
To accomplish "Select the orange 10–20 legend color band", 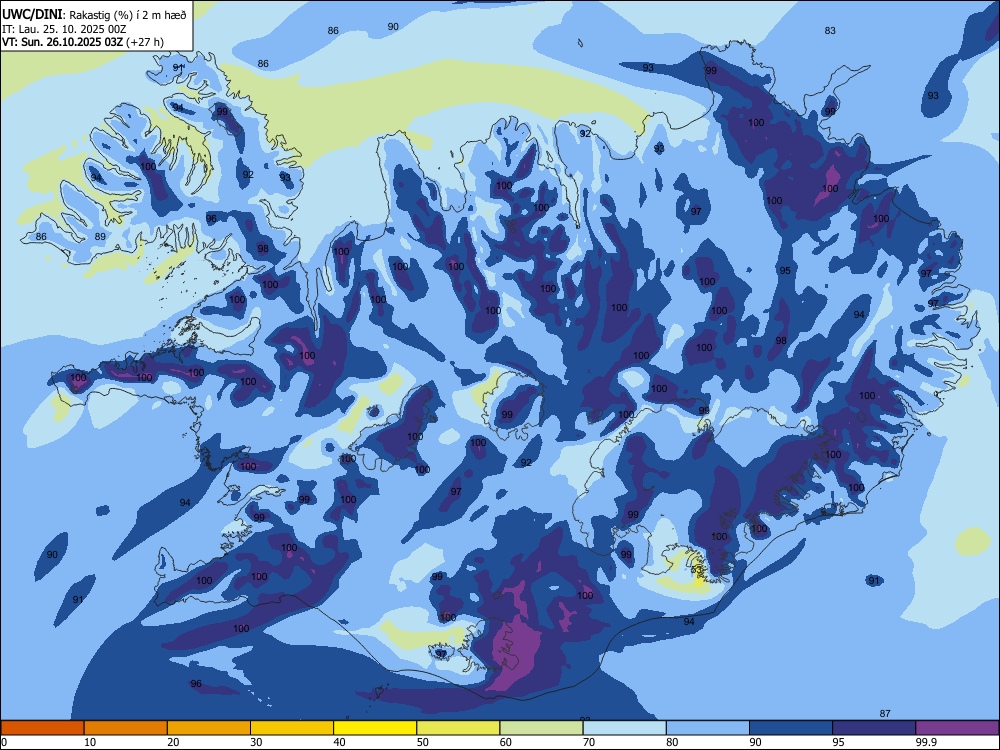I will point(126,728).
